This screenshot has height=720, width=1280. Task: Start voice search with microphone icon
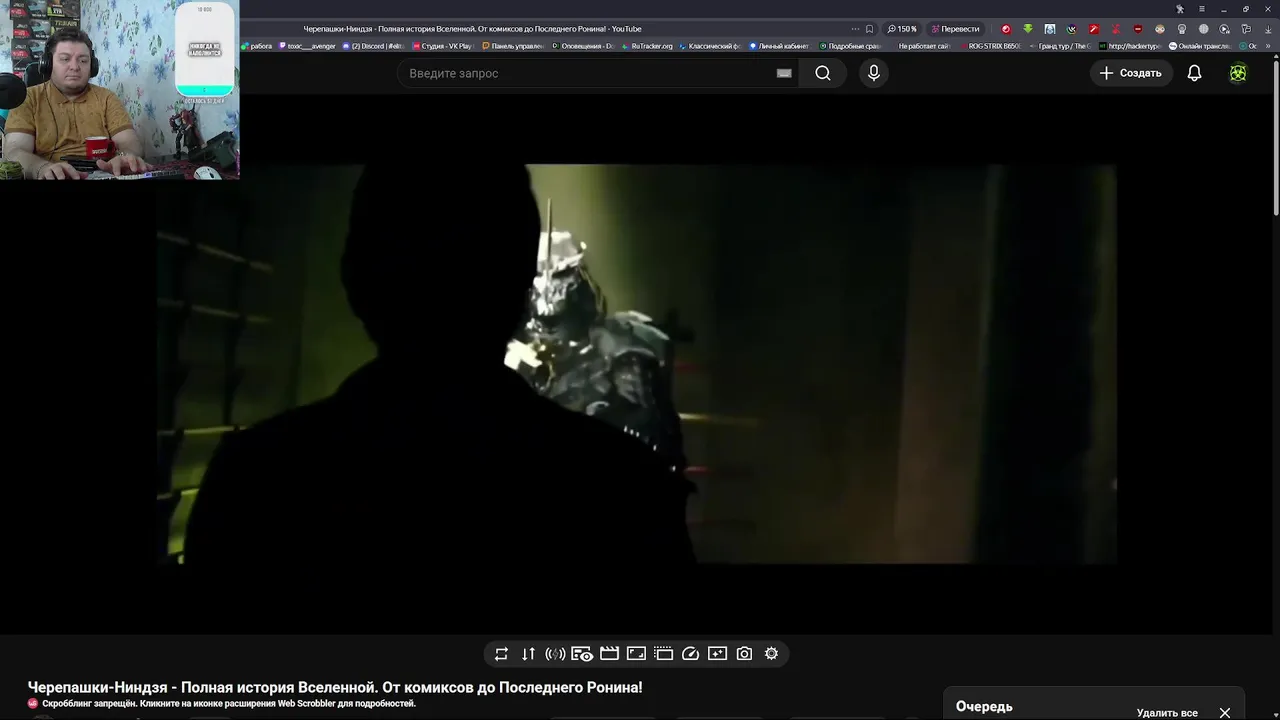coord(874,73)
